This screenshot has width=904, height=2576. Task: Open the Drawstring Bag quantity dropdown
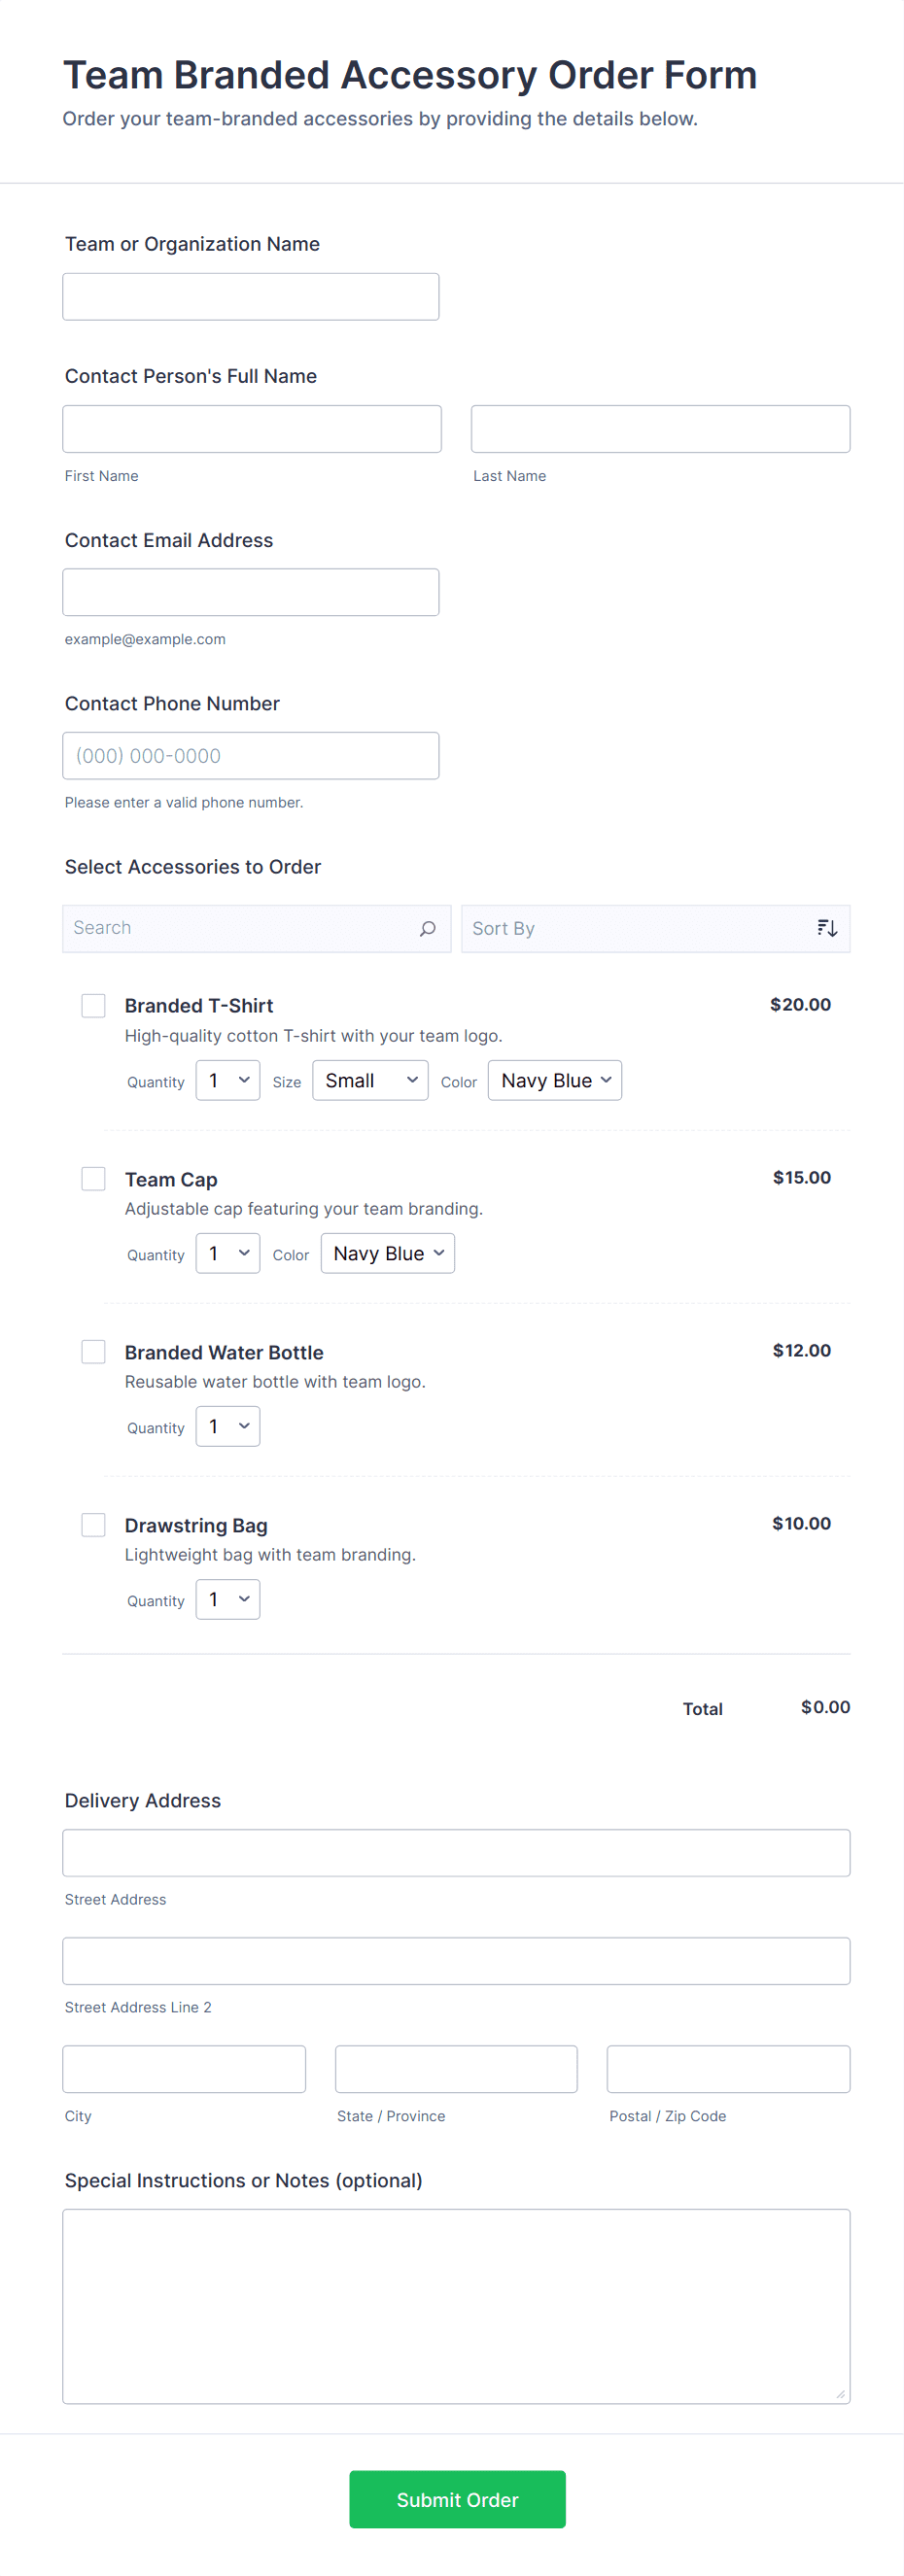point(228,1600)
